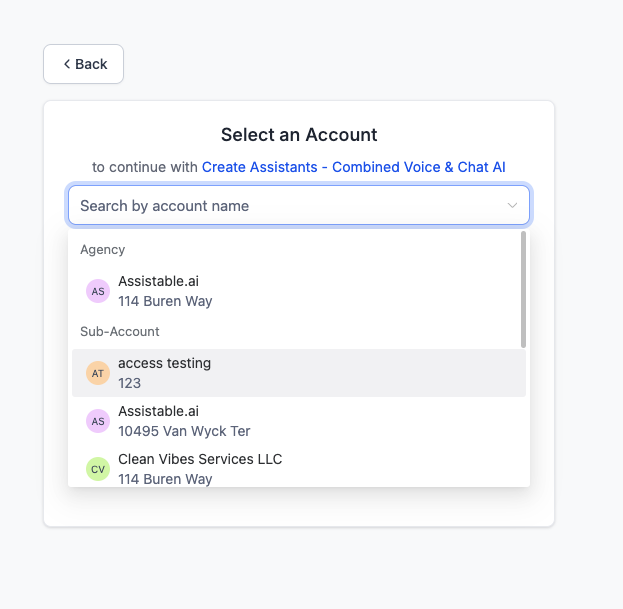
Task: Collapse the account dropdown chevron
Action: 512,206
